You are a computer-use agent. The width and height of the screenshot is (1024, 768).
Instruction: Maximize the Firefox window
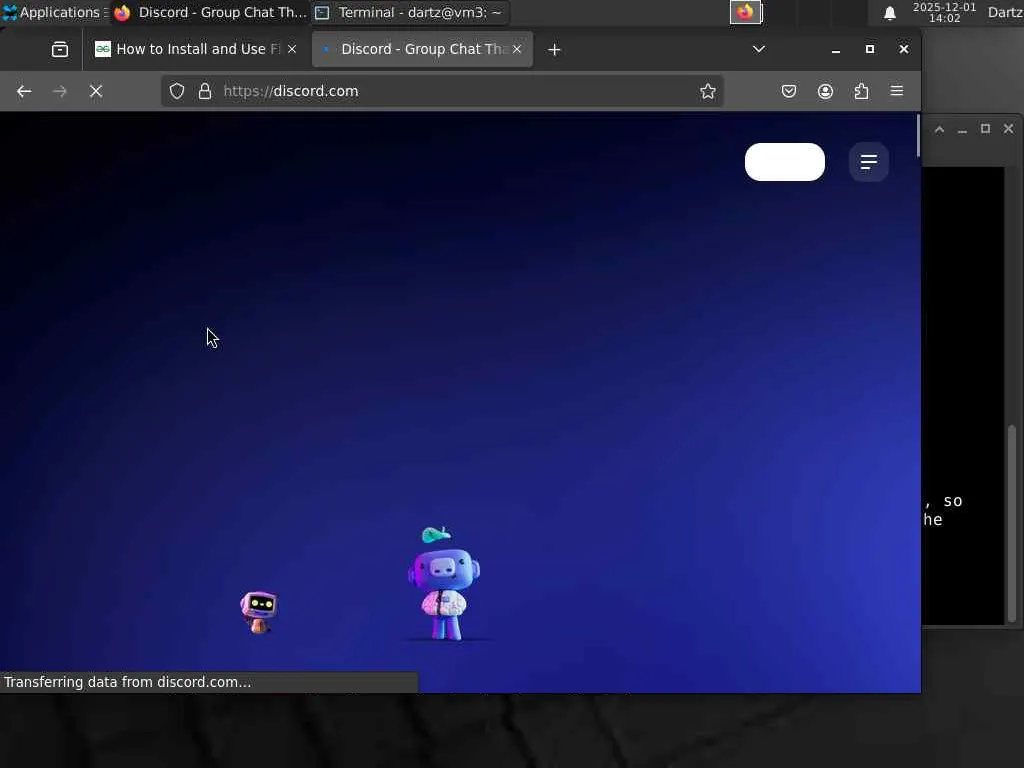[x=870, y=50]
